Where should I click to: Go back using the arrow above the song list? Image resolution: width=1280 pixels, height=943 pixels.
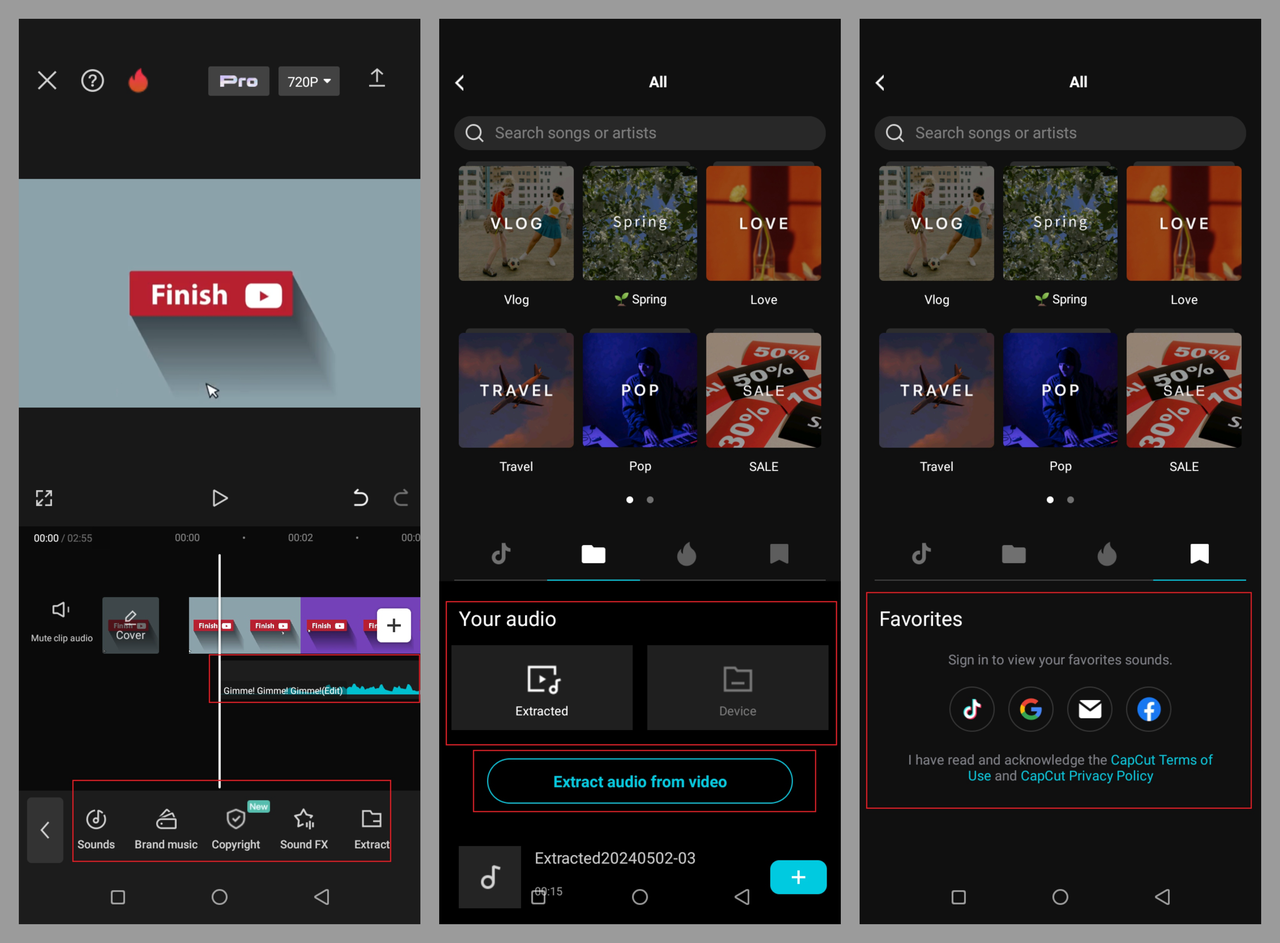click(459, 82)
